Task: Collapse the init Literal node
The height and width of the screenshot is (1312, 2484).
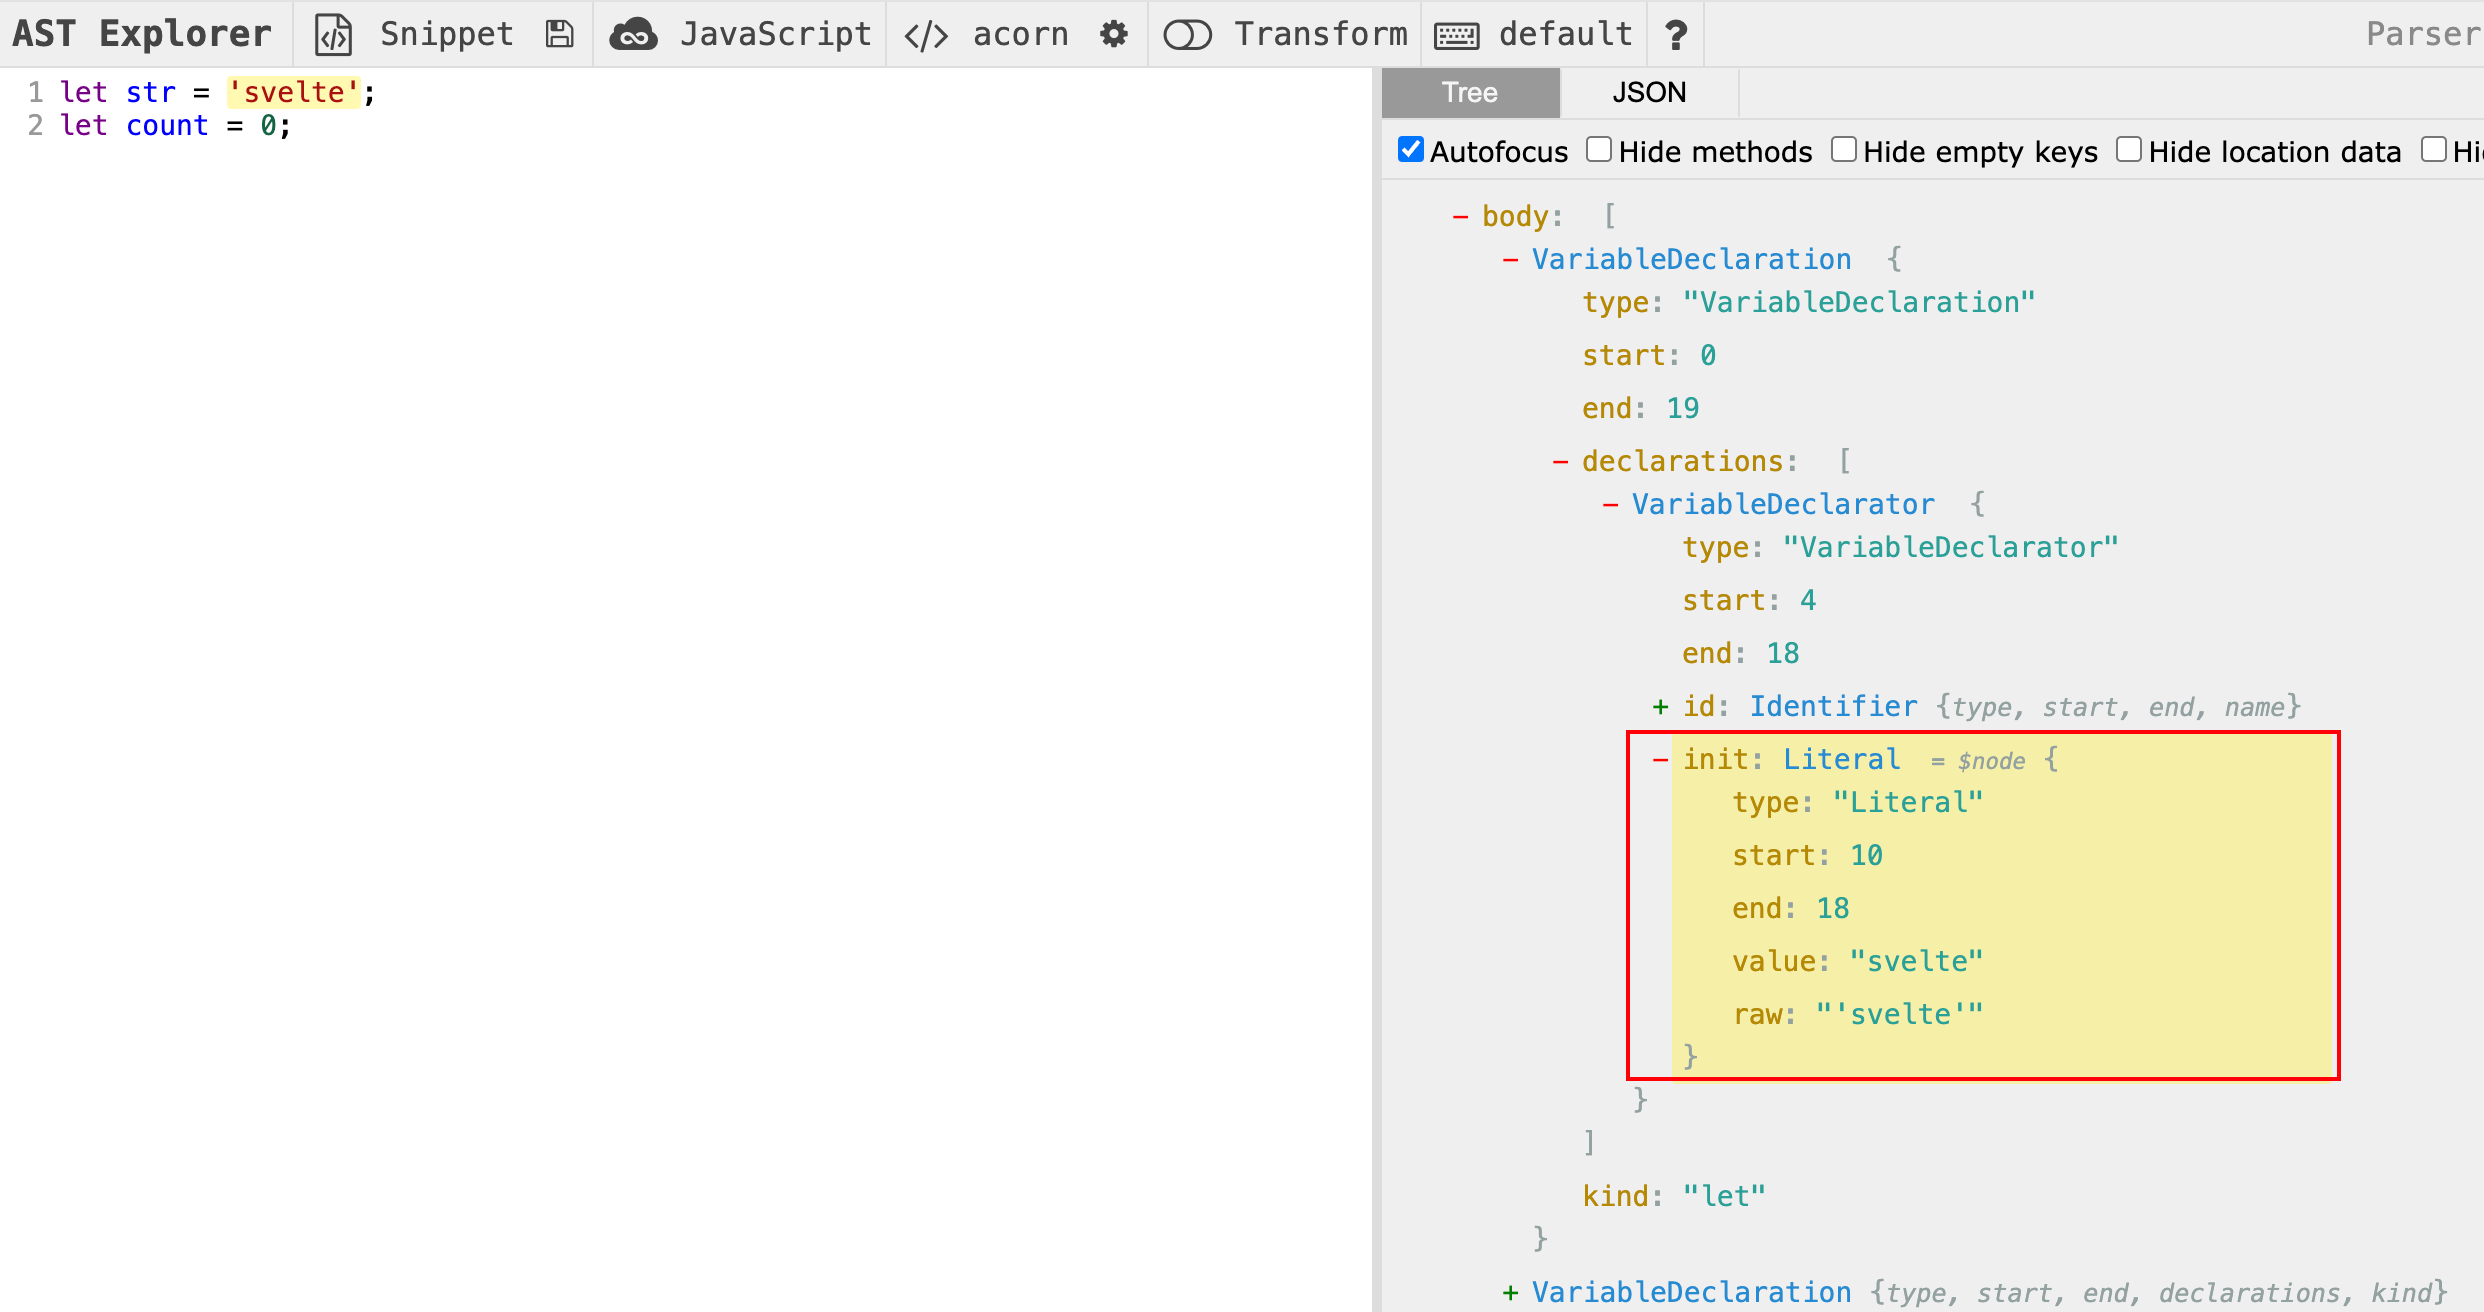Action: tap(1660, 760)
